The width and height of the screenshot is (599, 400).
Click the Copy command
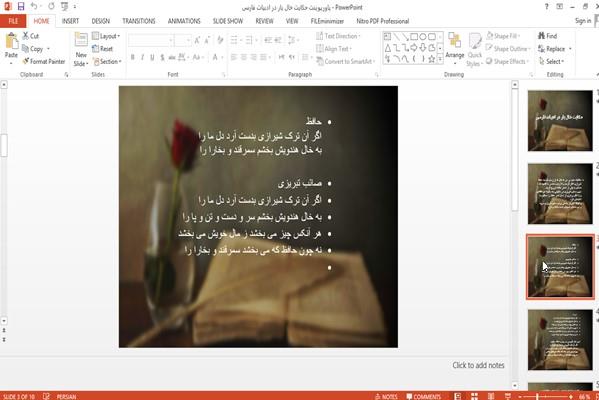[x=32, y=49]
